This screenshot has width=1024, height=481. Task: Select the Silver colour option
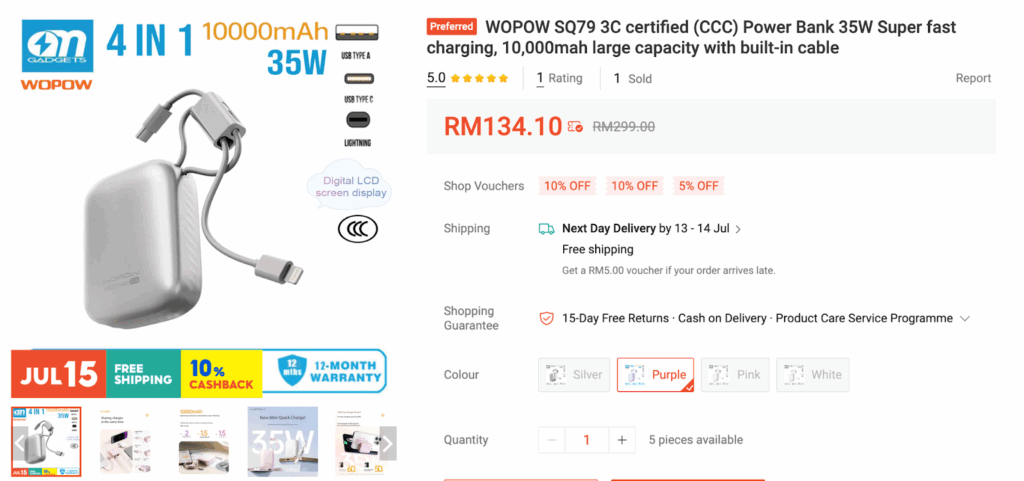pyautogui.click(x=574, y=375)
